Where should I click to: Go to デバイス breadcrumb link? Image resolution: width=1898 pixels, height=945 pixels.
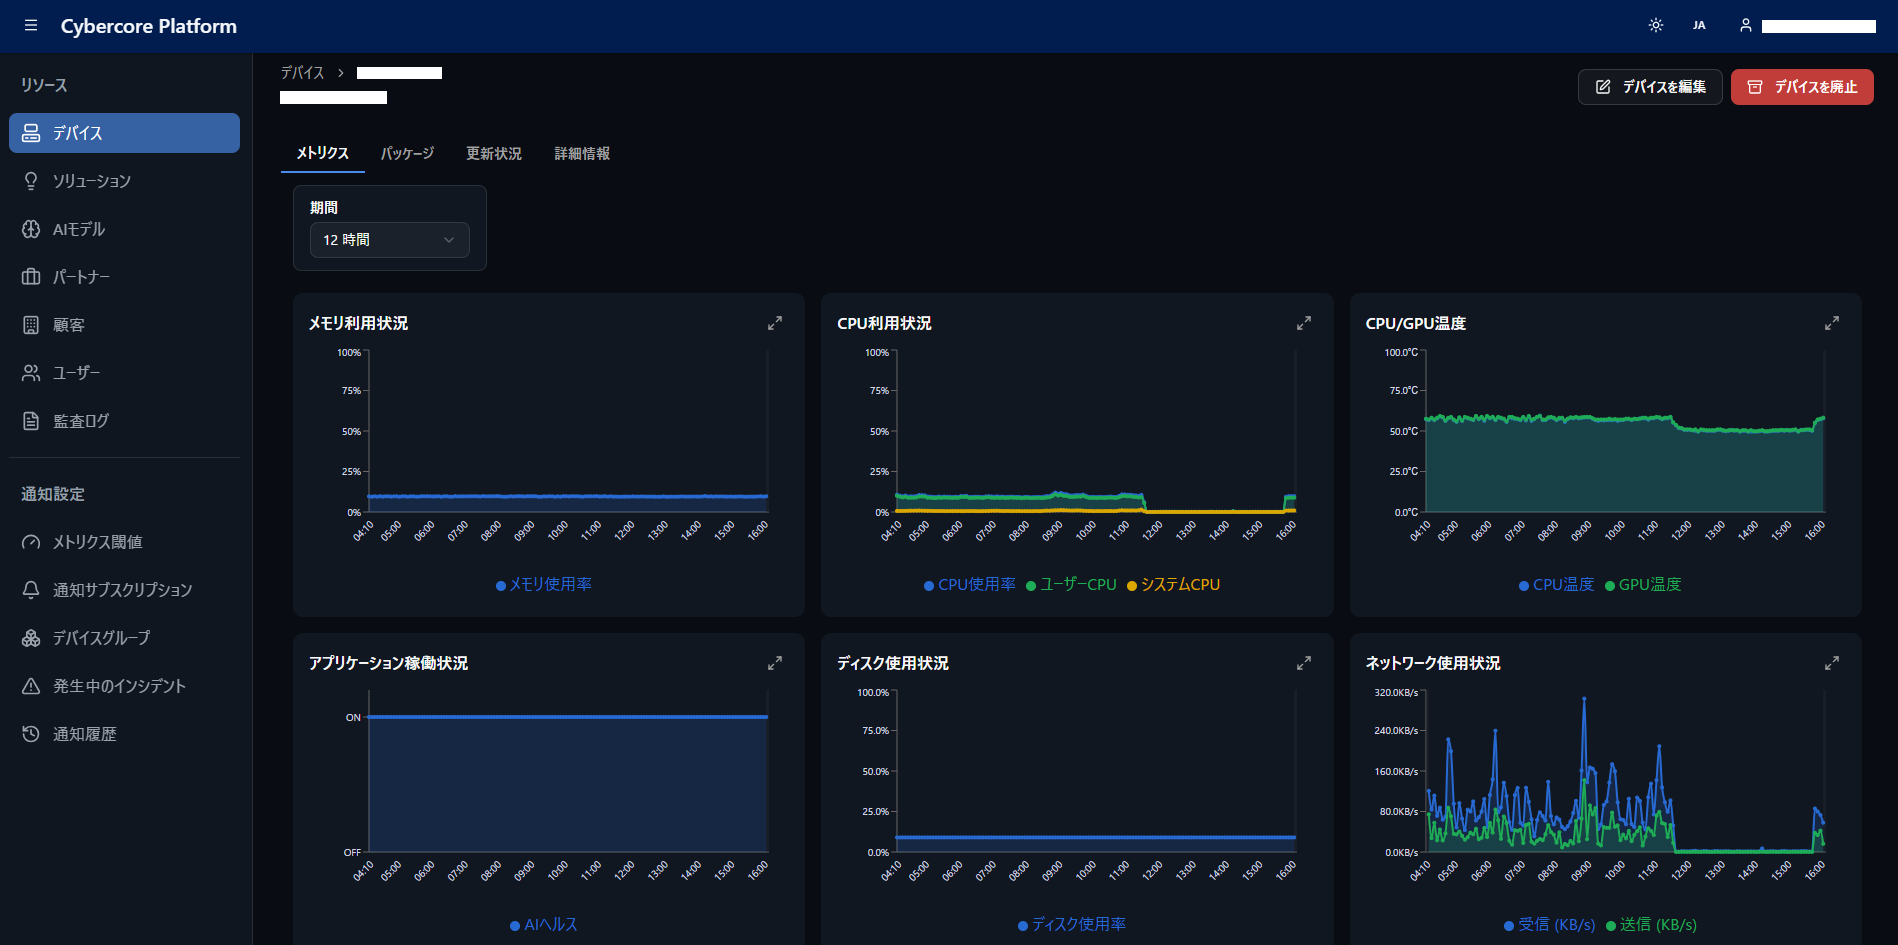302,72
